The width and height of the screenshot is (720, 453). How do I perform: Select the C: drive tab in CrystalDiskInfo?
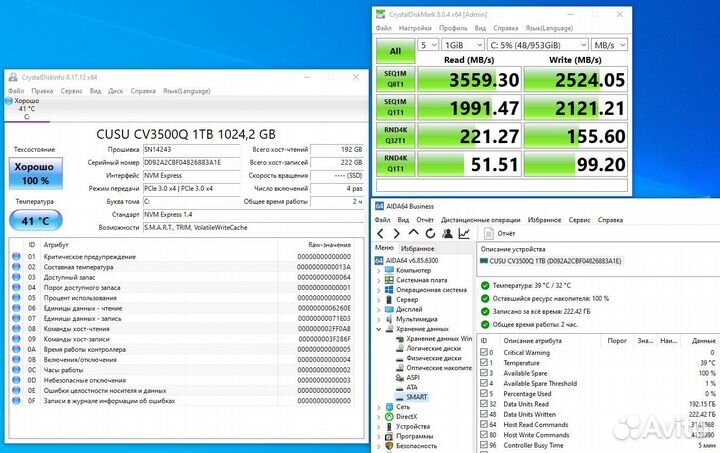point(27,109)
